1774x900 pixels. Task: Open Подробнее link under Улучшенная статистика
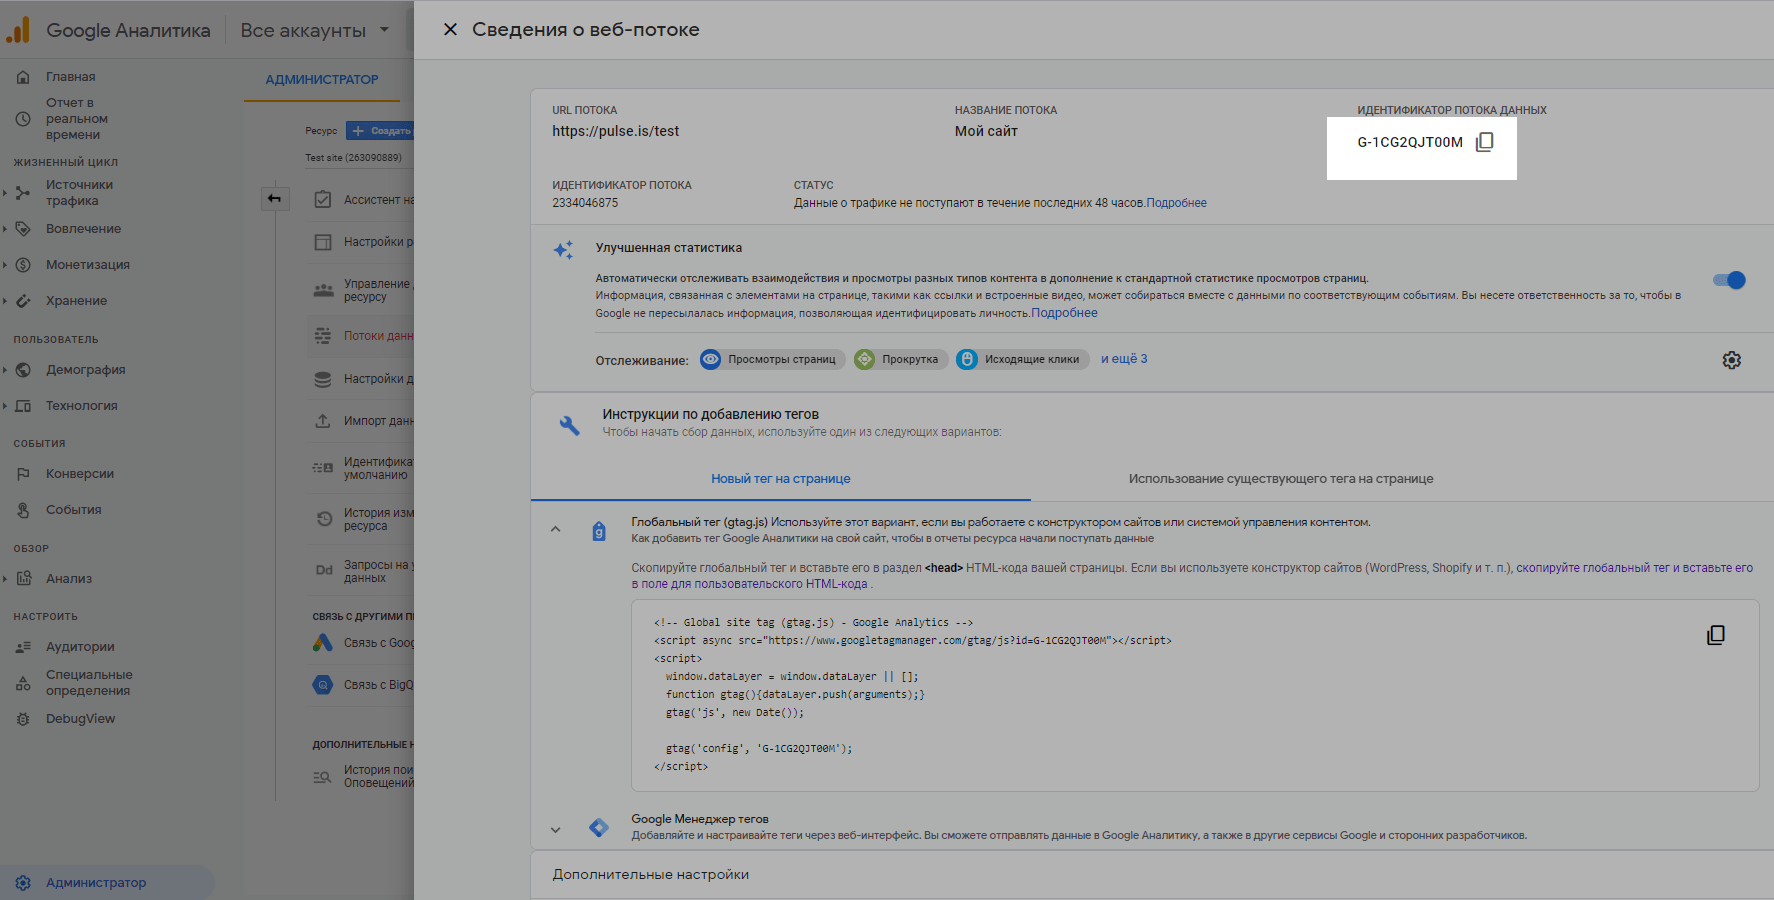click(x=1064, y=313)
